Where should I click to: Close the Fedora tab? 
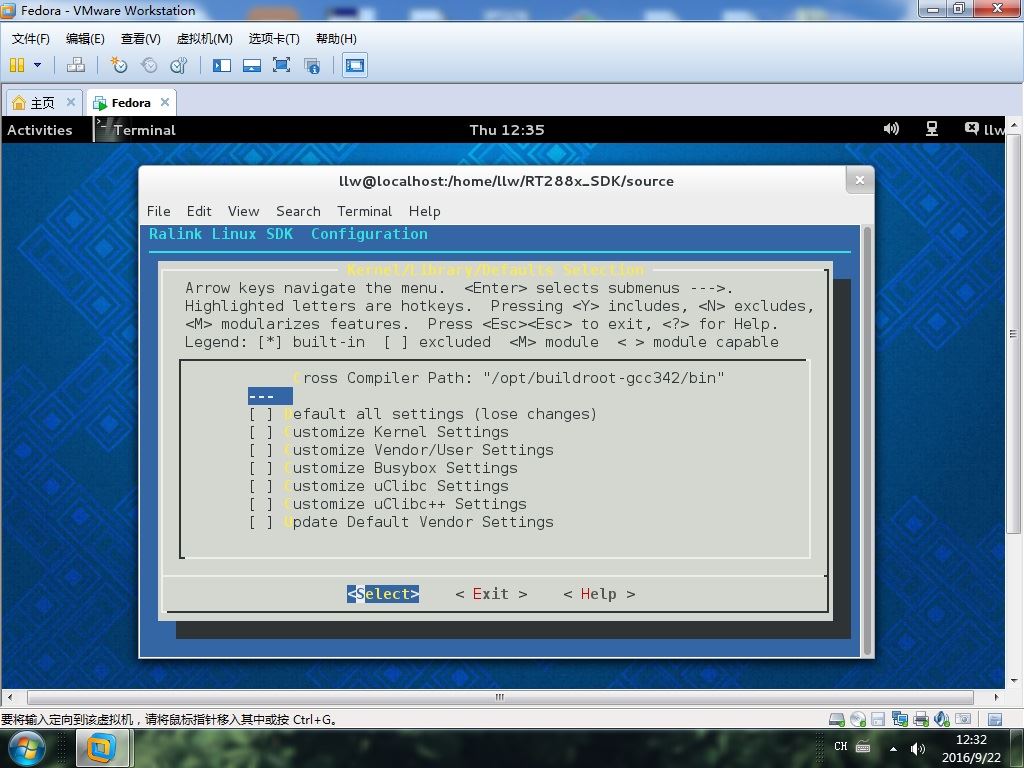pyautogui.click(x=165, y=102)
